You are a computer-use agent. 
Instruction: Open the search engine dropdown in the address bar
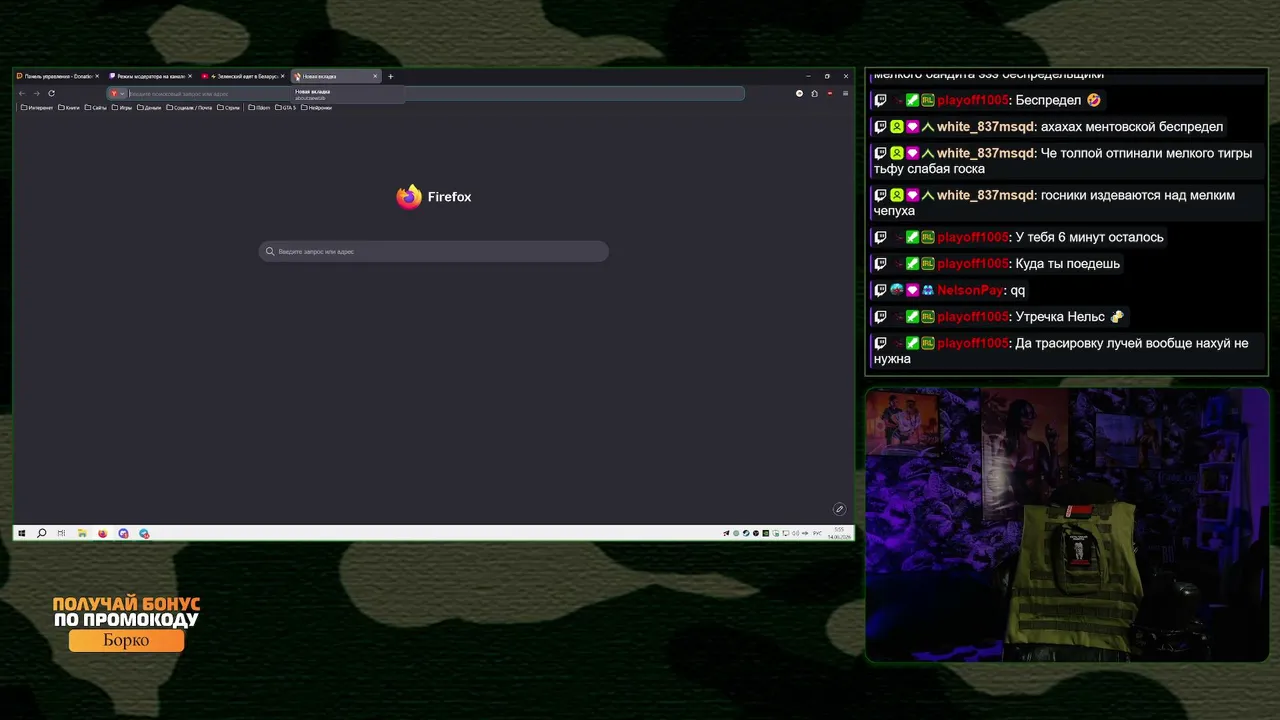tap(116, 93)
